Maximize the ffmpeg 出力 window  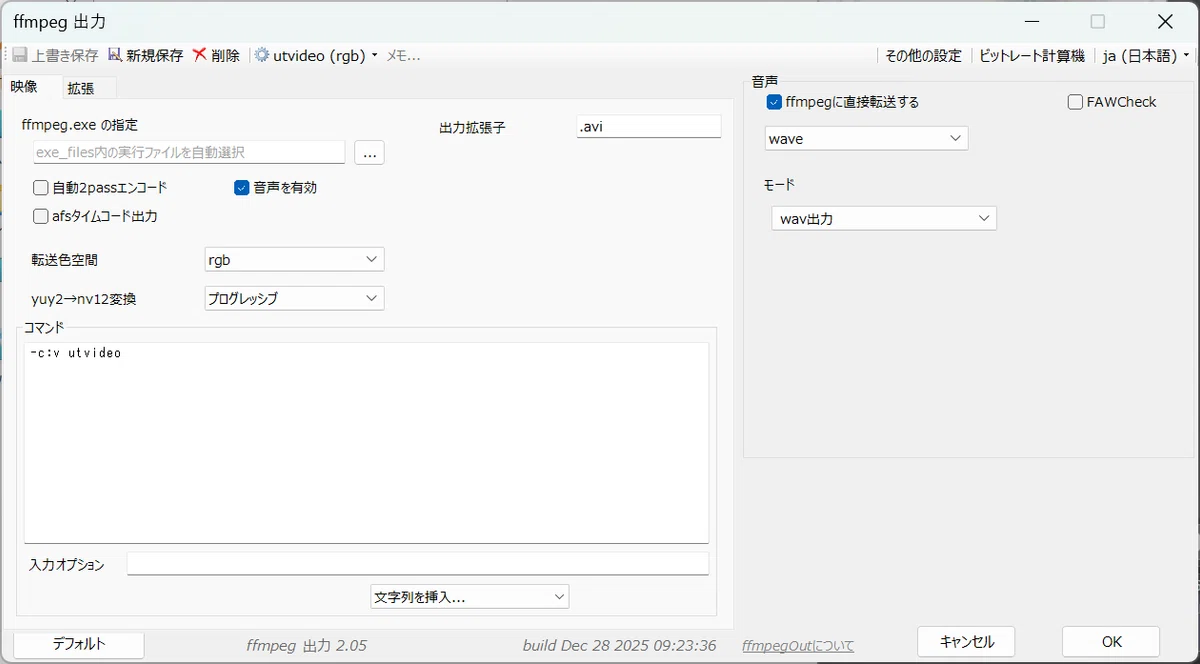point(1098,21)
